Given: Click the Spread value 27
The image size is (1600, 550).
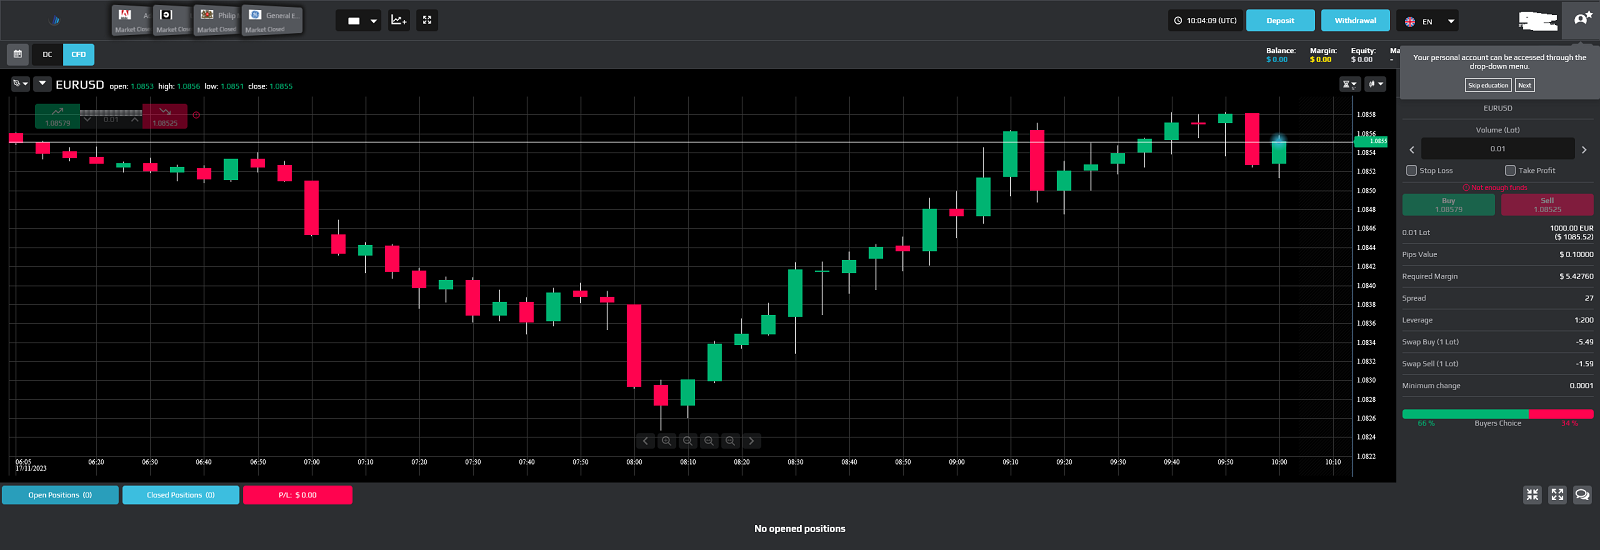Looking at the screenshot, I should pyautogui.click(x=1588, y=298).
